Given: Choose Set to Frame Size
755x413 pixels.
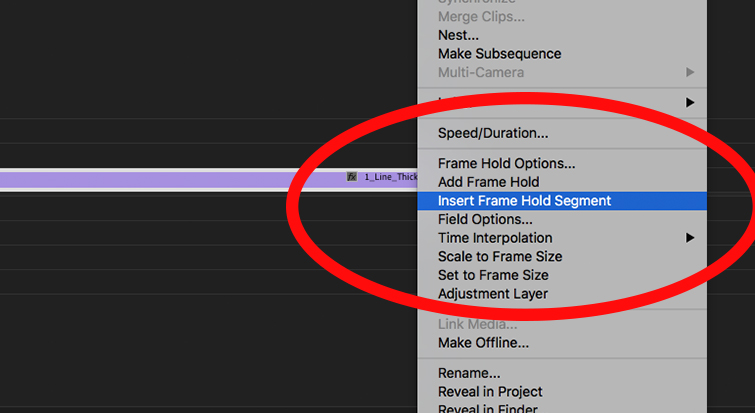Looking at the screenshot, I should (x=493, y=275).
